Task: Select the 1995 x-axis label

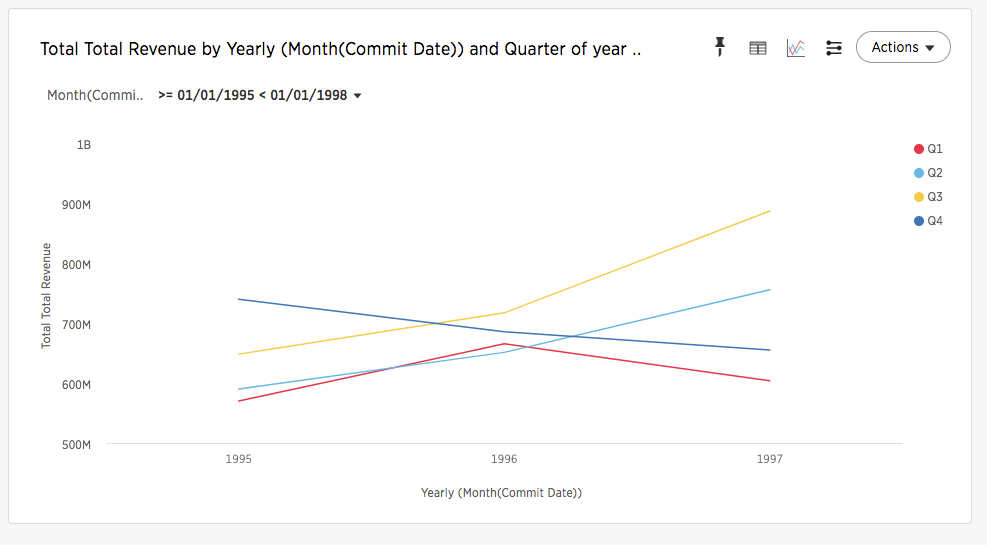Action: point(238,459)
